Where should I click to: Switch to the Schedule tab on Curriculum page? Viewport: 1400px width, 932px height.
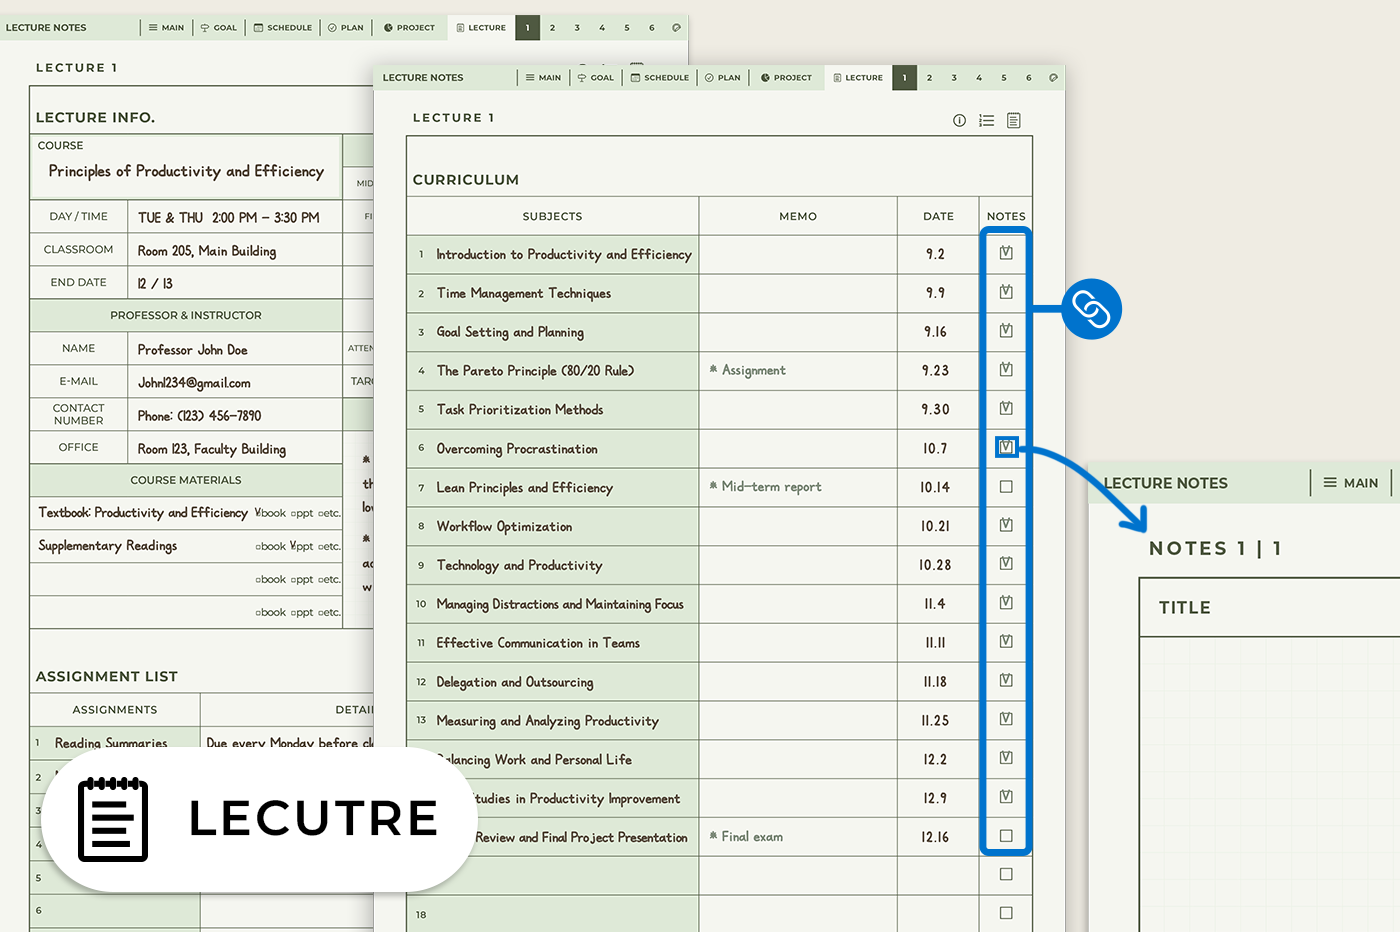click(660, 78)
